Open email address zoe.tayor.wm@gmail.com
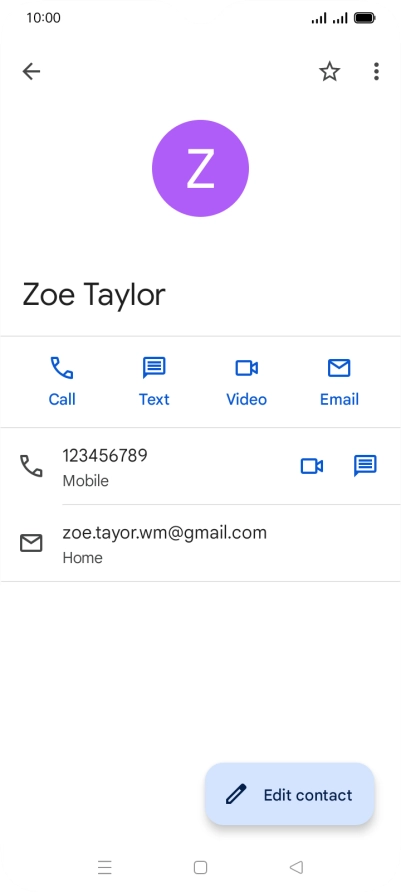 (x=164, y=533)
